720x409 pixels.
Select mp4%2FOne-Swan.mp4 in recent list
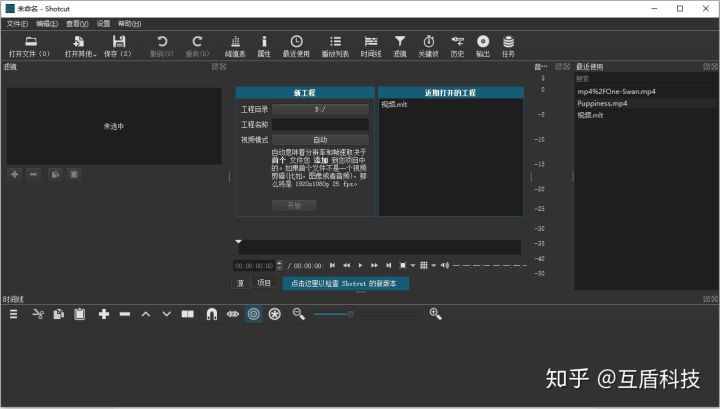[616, 91]
